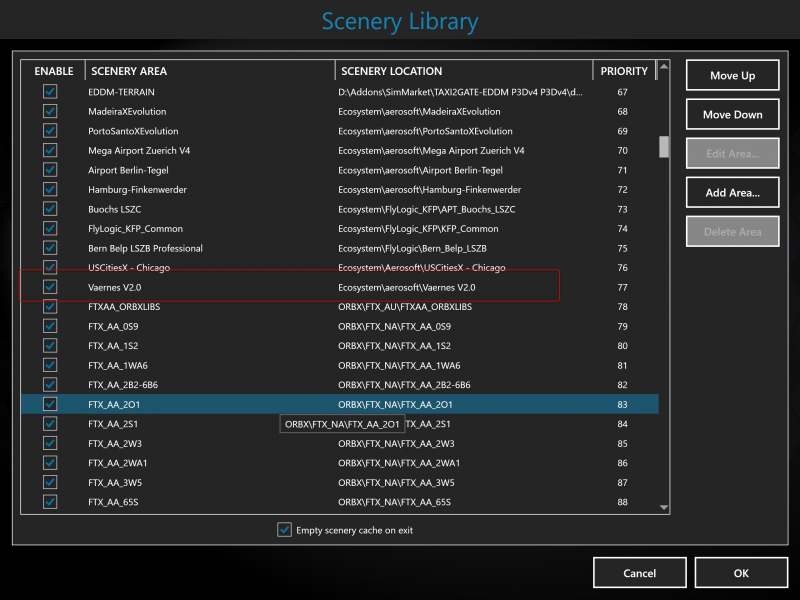Click the scroll up arrow of list

click(x=664, y=66)
